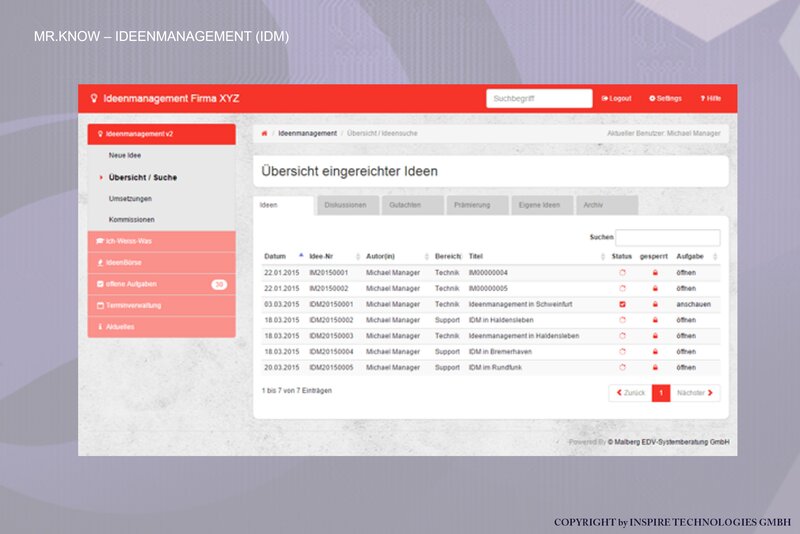The image size is (800, 534).
Task: Click öffnen for IDM20150003
Action: pyautogui.click(x=686, y=336)
